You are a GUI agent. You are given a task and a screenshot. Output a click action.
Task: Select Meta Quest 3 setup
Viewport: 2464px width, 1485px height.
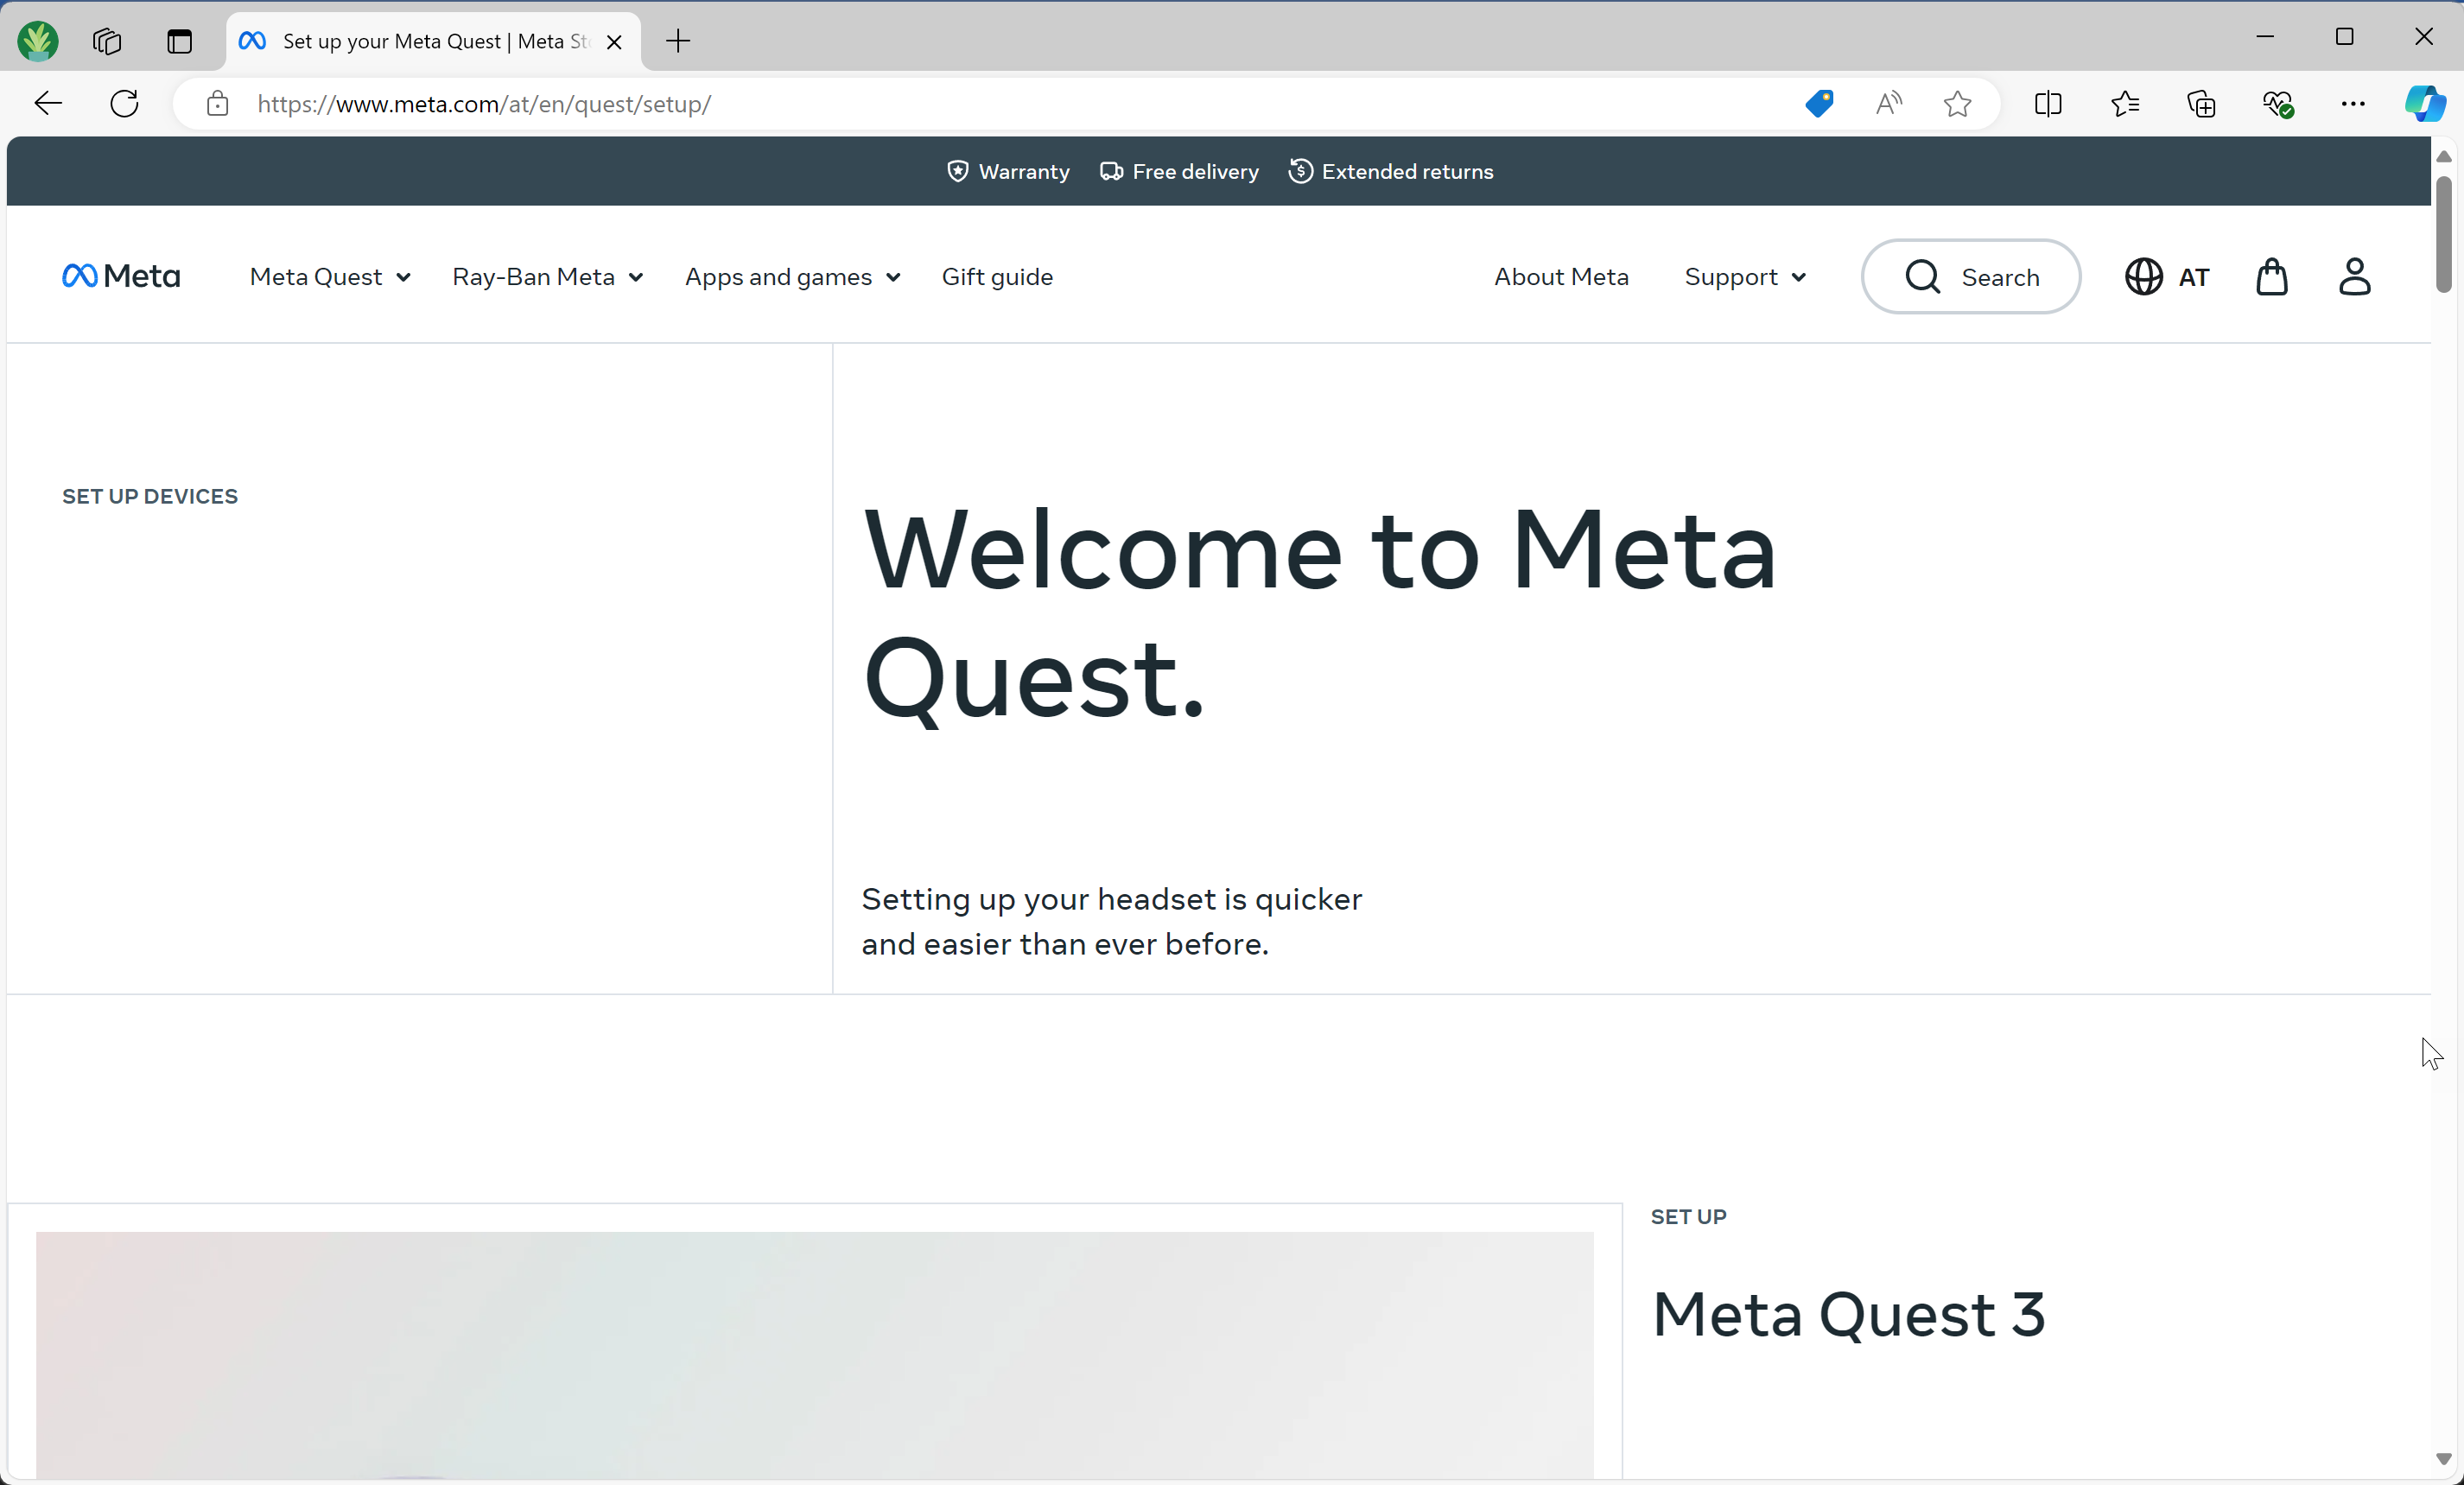point(1848,1315)
